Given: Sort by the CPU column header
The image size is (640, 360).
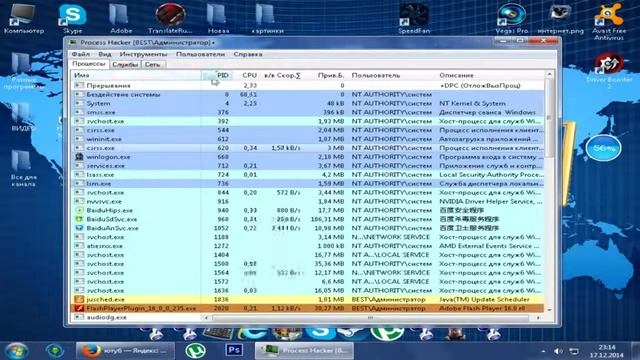Looking at the screenshot, I should coord(246,75).
